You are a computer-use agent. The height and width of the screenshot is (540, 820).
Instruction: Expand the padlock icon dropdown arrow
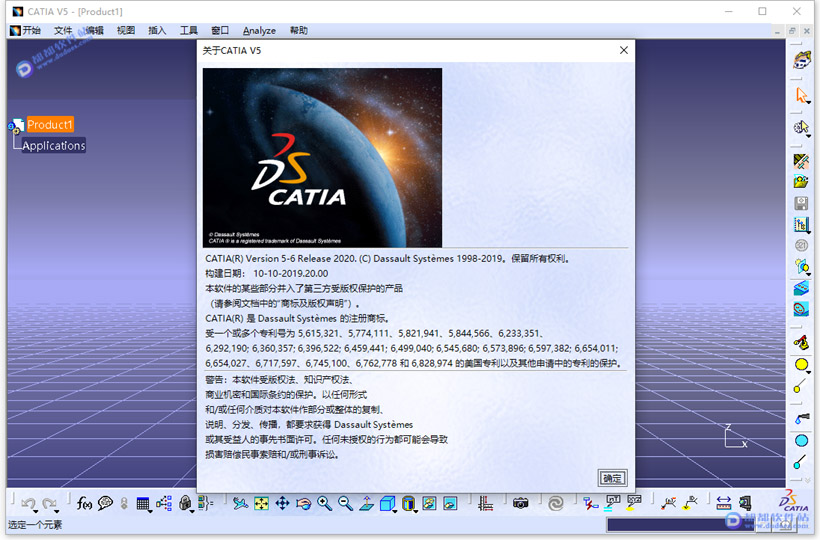pos(192,511)
